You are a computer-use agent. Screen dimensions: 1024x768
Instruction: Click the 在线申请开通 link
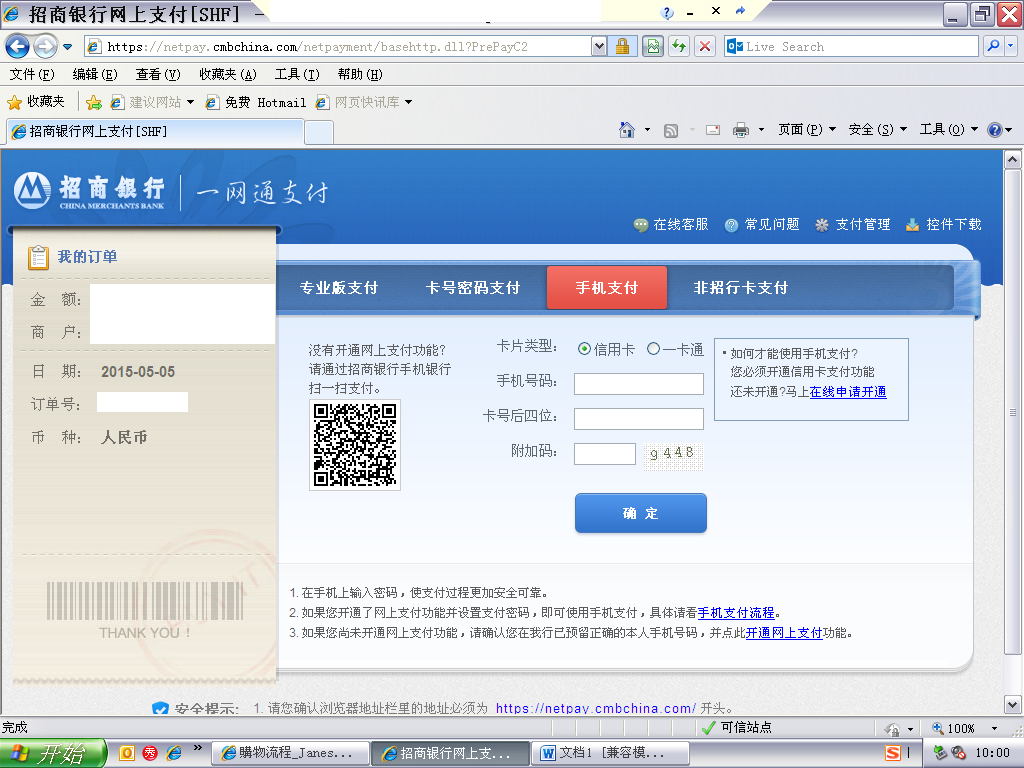coord(848,392)
